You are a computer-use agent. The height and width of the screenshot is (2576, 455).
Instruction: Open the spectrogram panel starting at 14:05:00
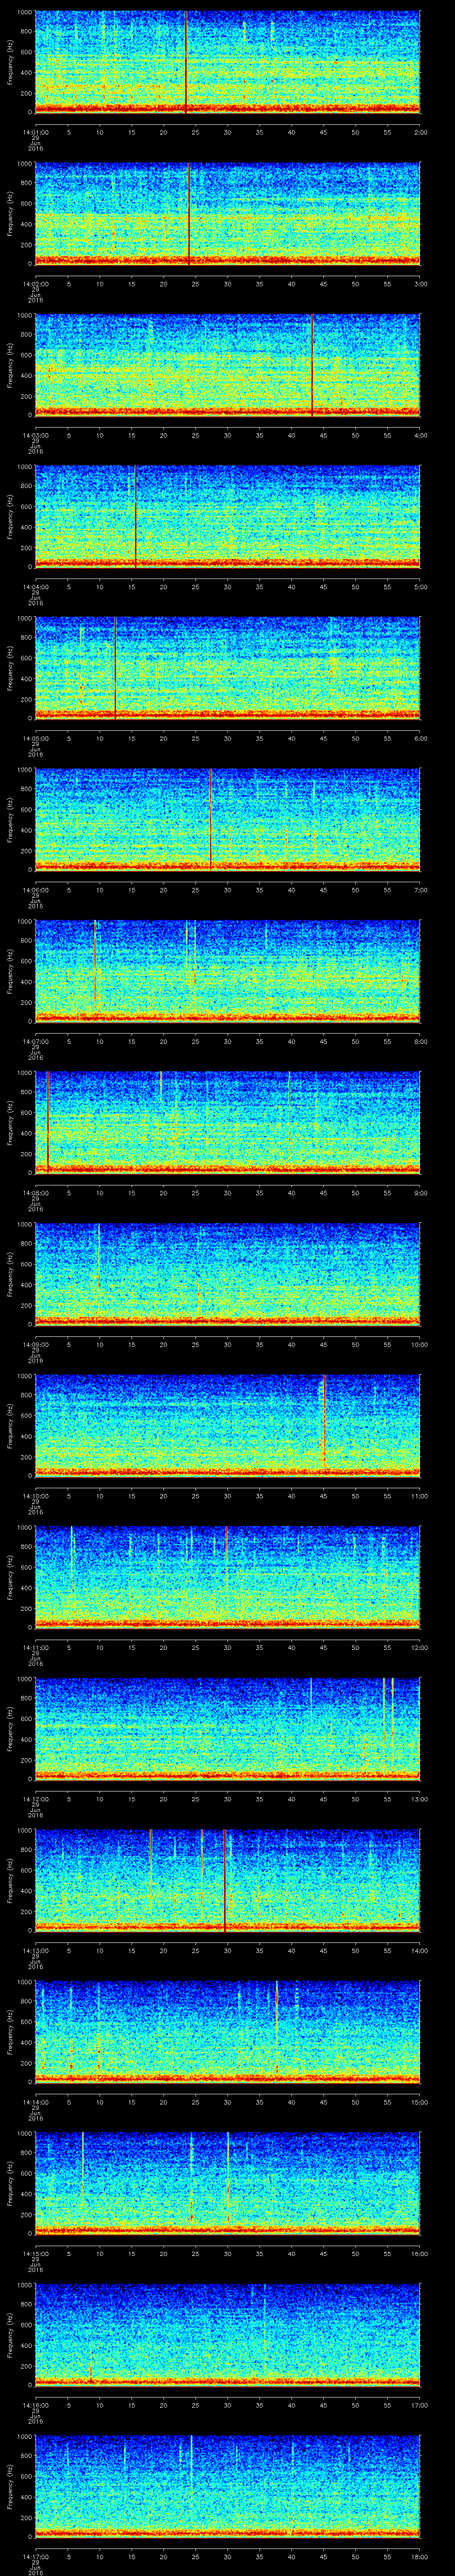pyautogui.click(x=228, y=668)
